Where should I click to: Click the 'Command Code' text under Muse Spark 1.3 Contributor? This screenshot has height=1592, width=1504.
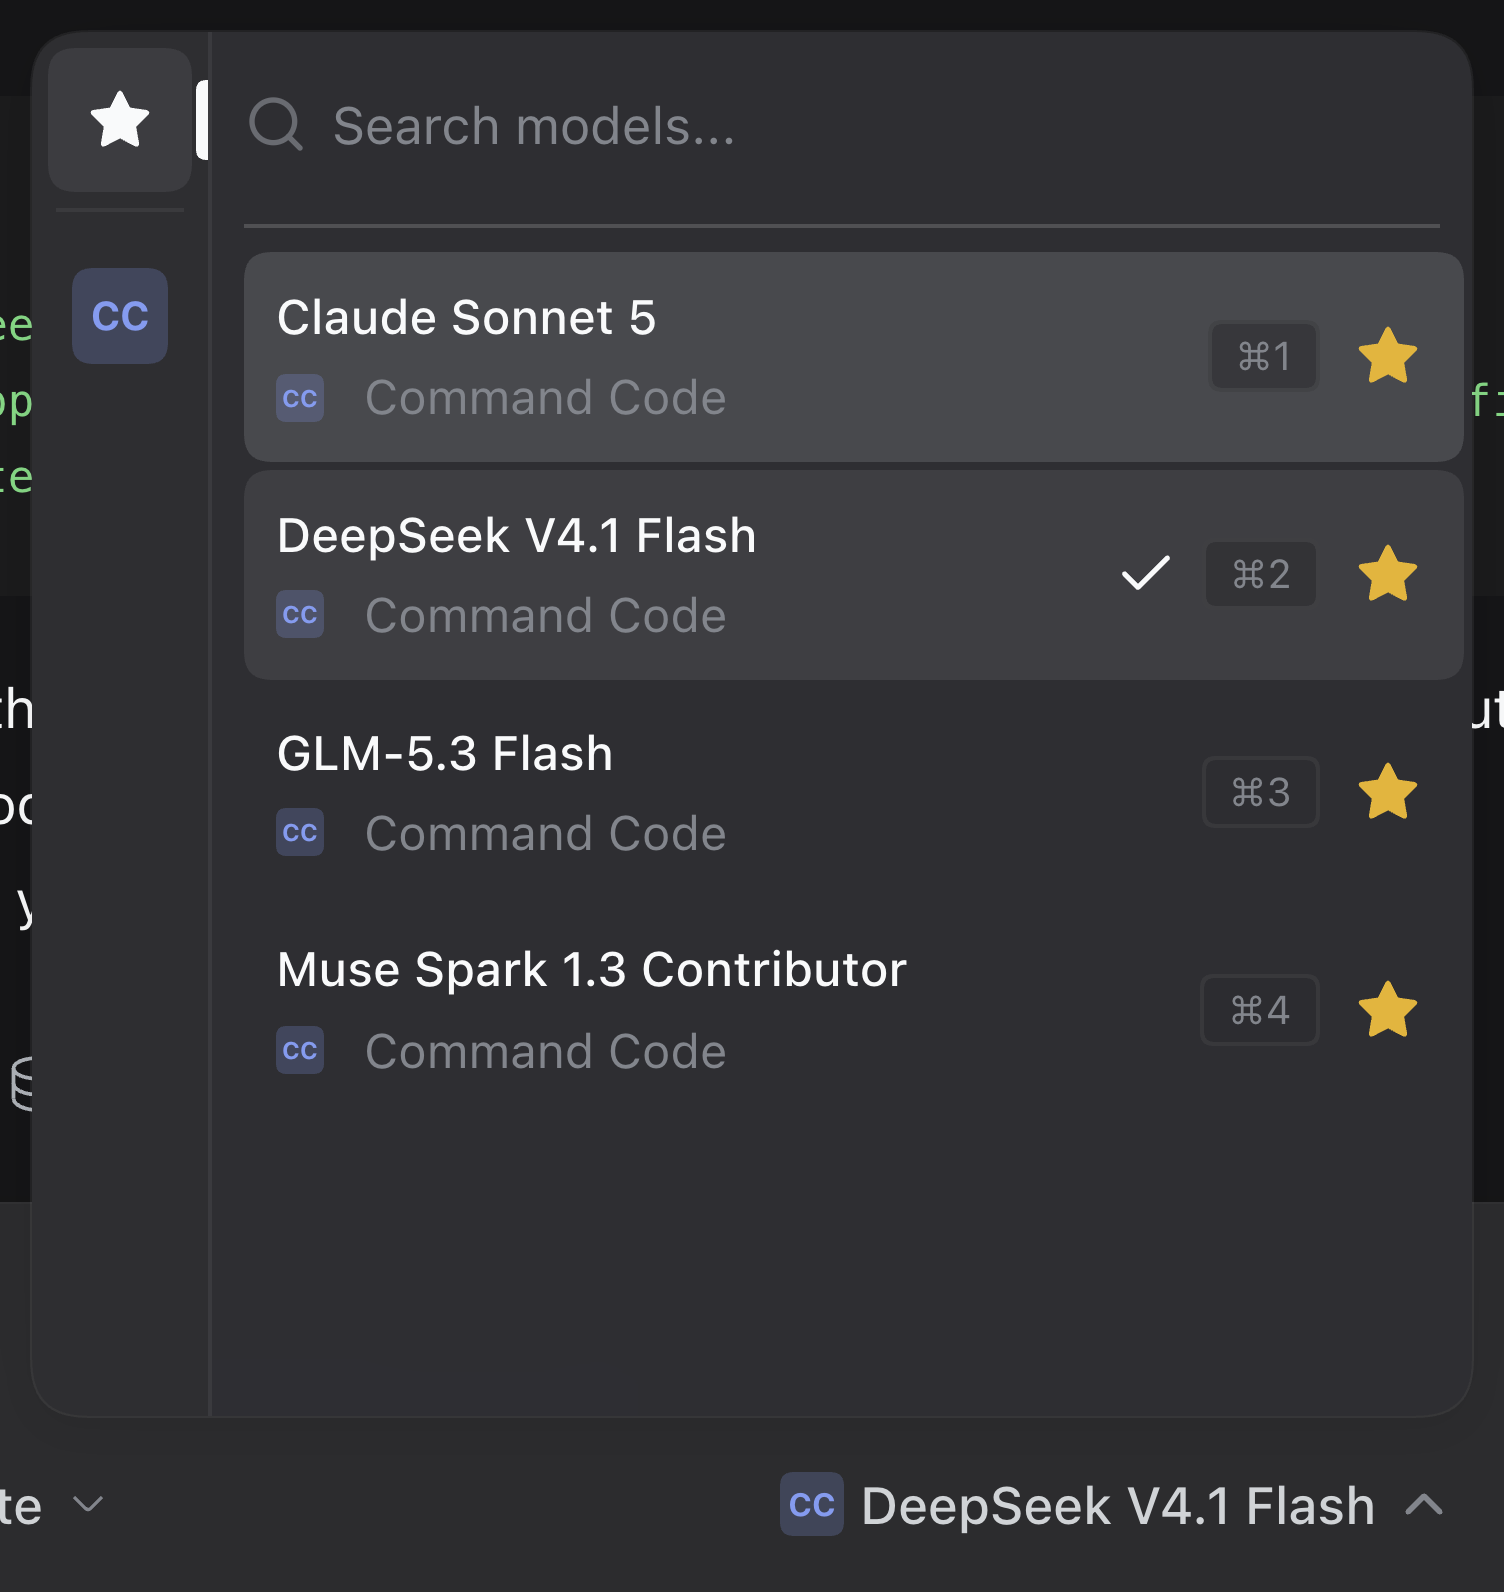(546, 1052)
